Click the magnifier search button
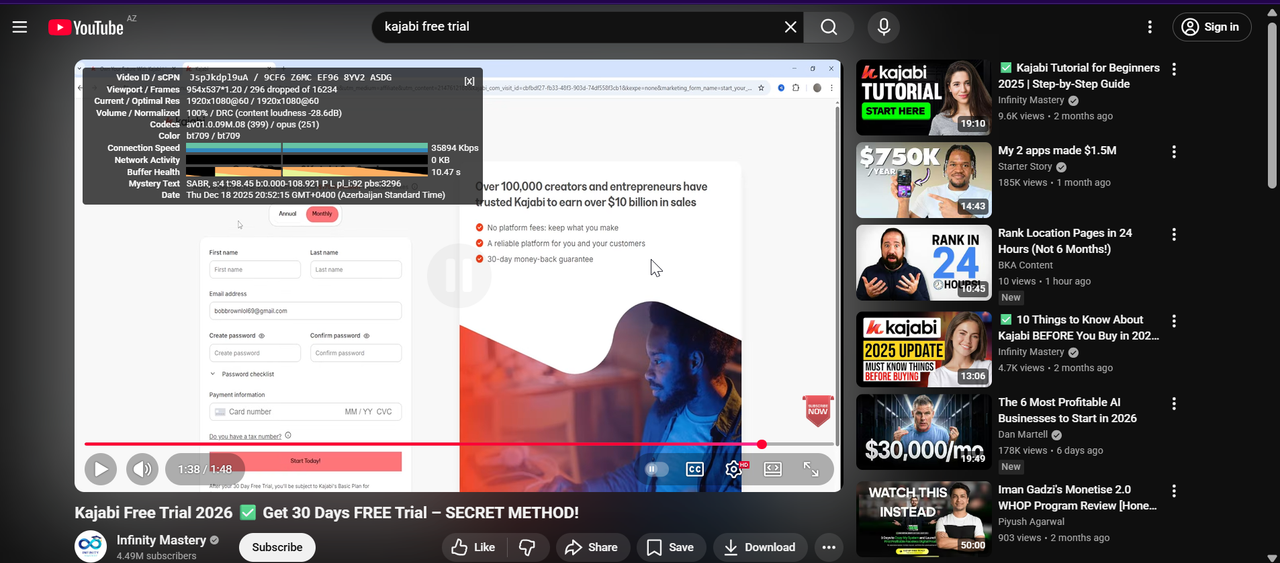 coord(829,27)
